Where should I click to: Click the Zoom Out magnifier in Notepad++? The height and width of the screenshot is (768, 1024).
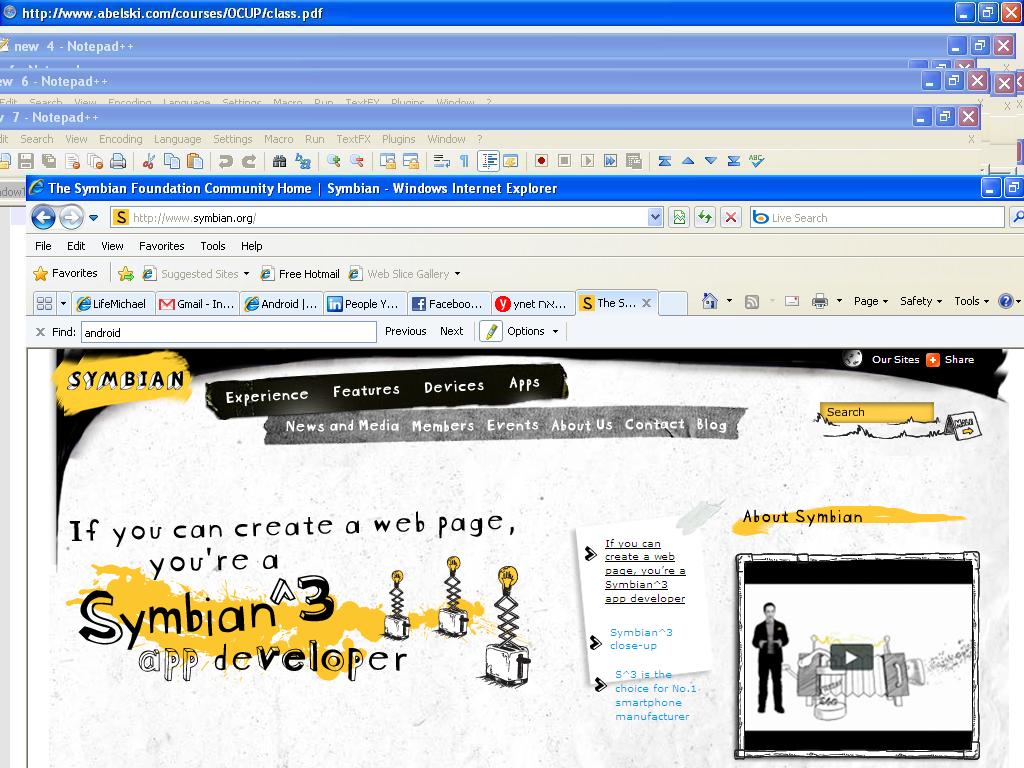[357, 161]
